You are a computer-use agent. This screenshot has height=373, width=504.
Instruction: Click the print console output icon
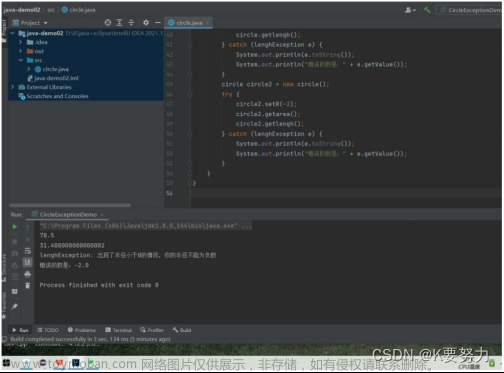[28, 274]
